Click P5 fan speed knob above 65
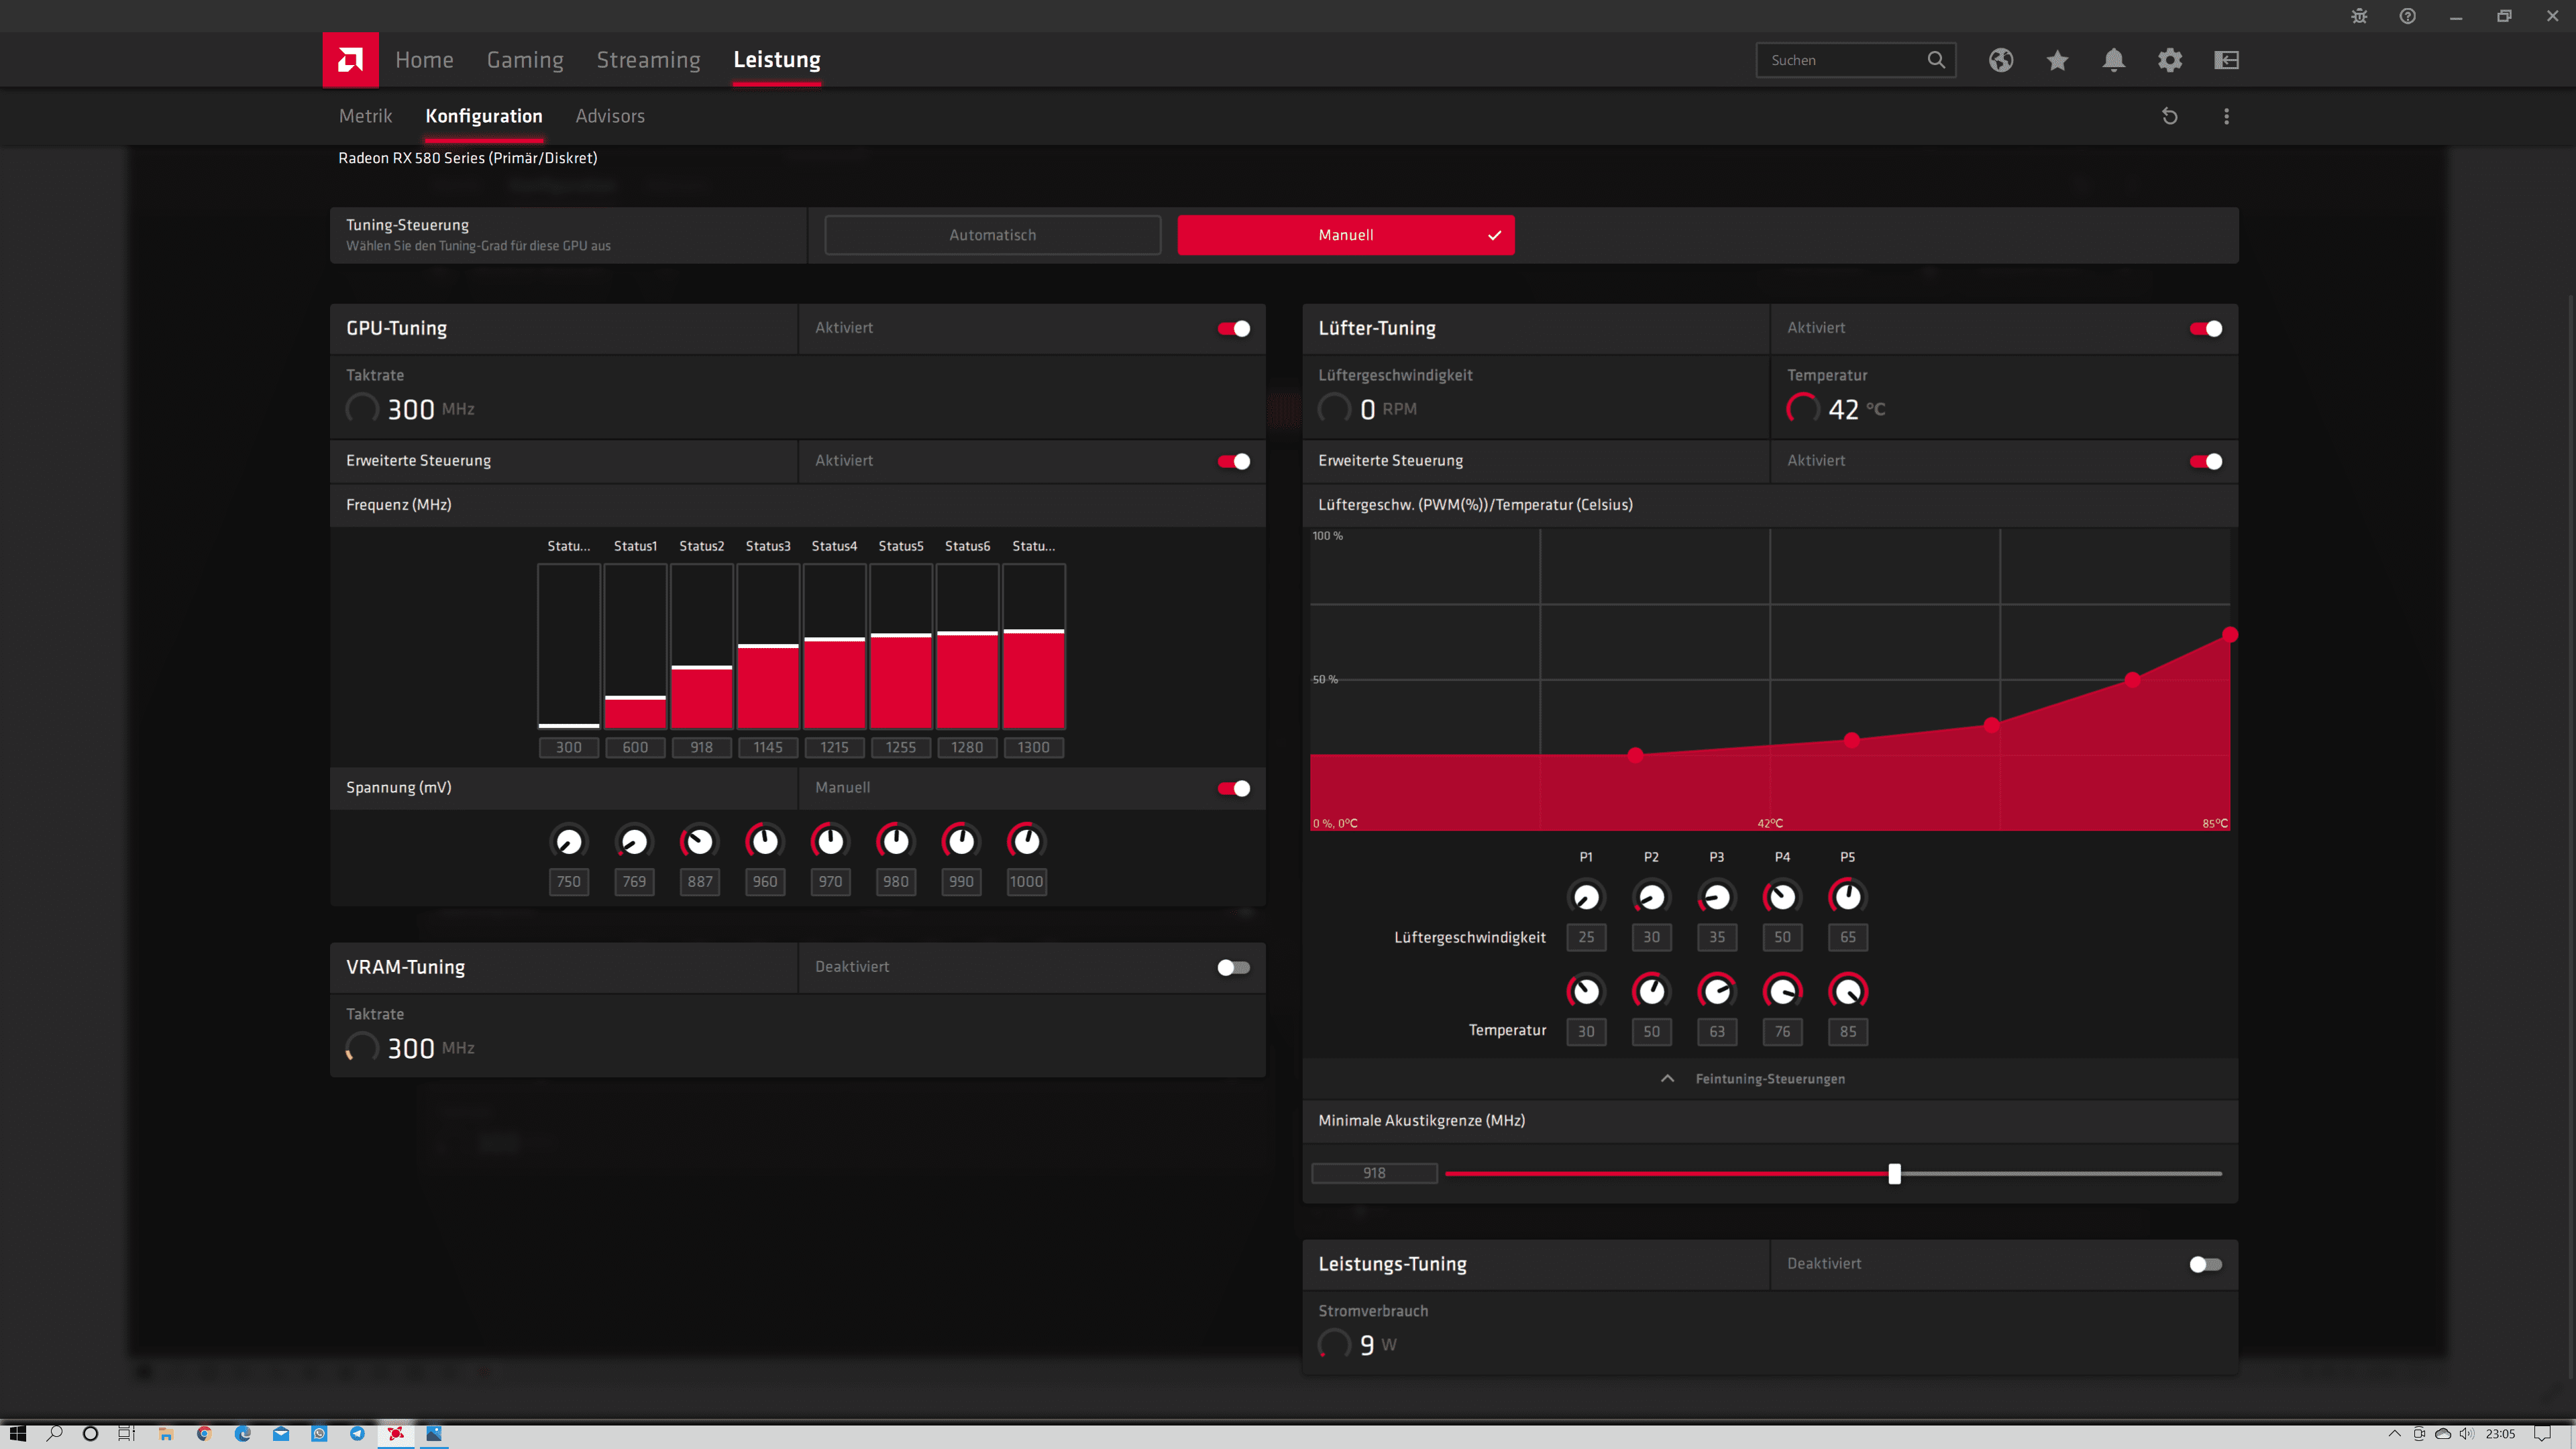 pos(1847,897)
